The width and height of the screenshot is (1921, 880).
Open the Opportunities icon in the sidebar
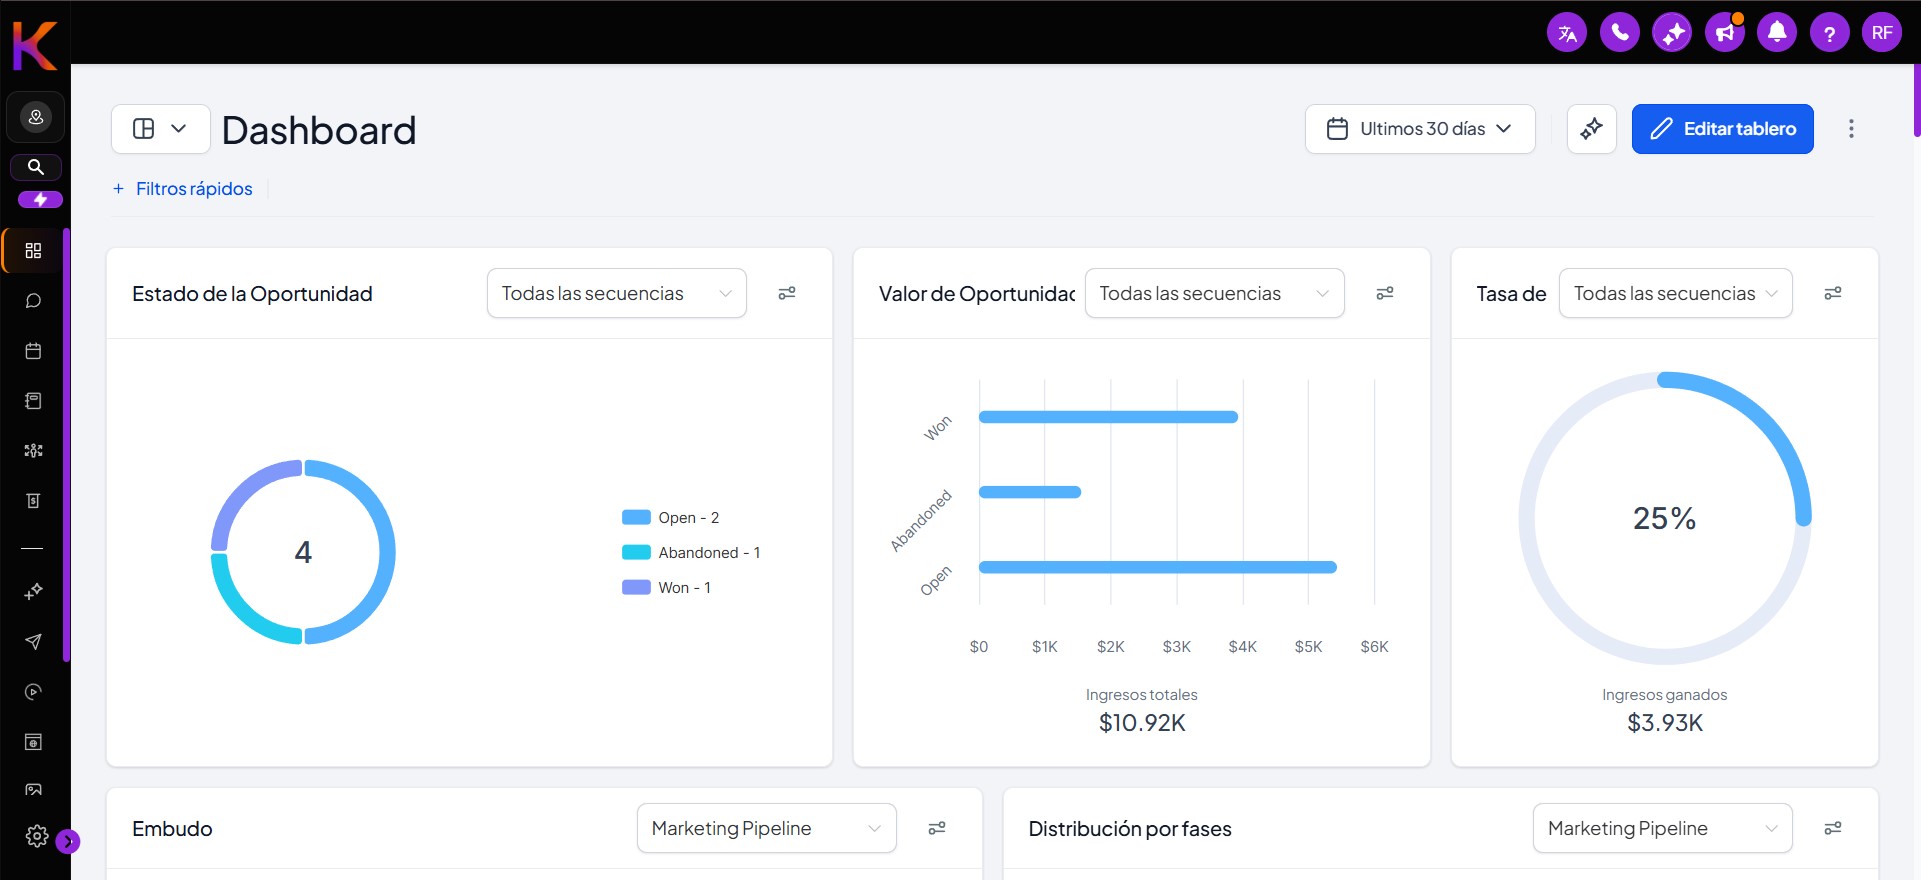[33, 451]
